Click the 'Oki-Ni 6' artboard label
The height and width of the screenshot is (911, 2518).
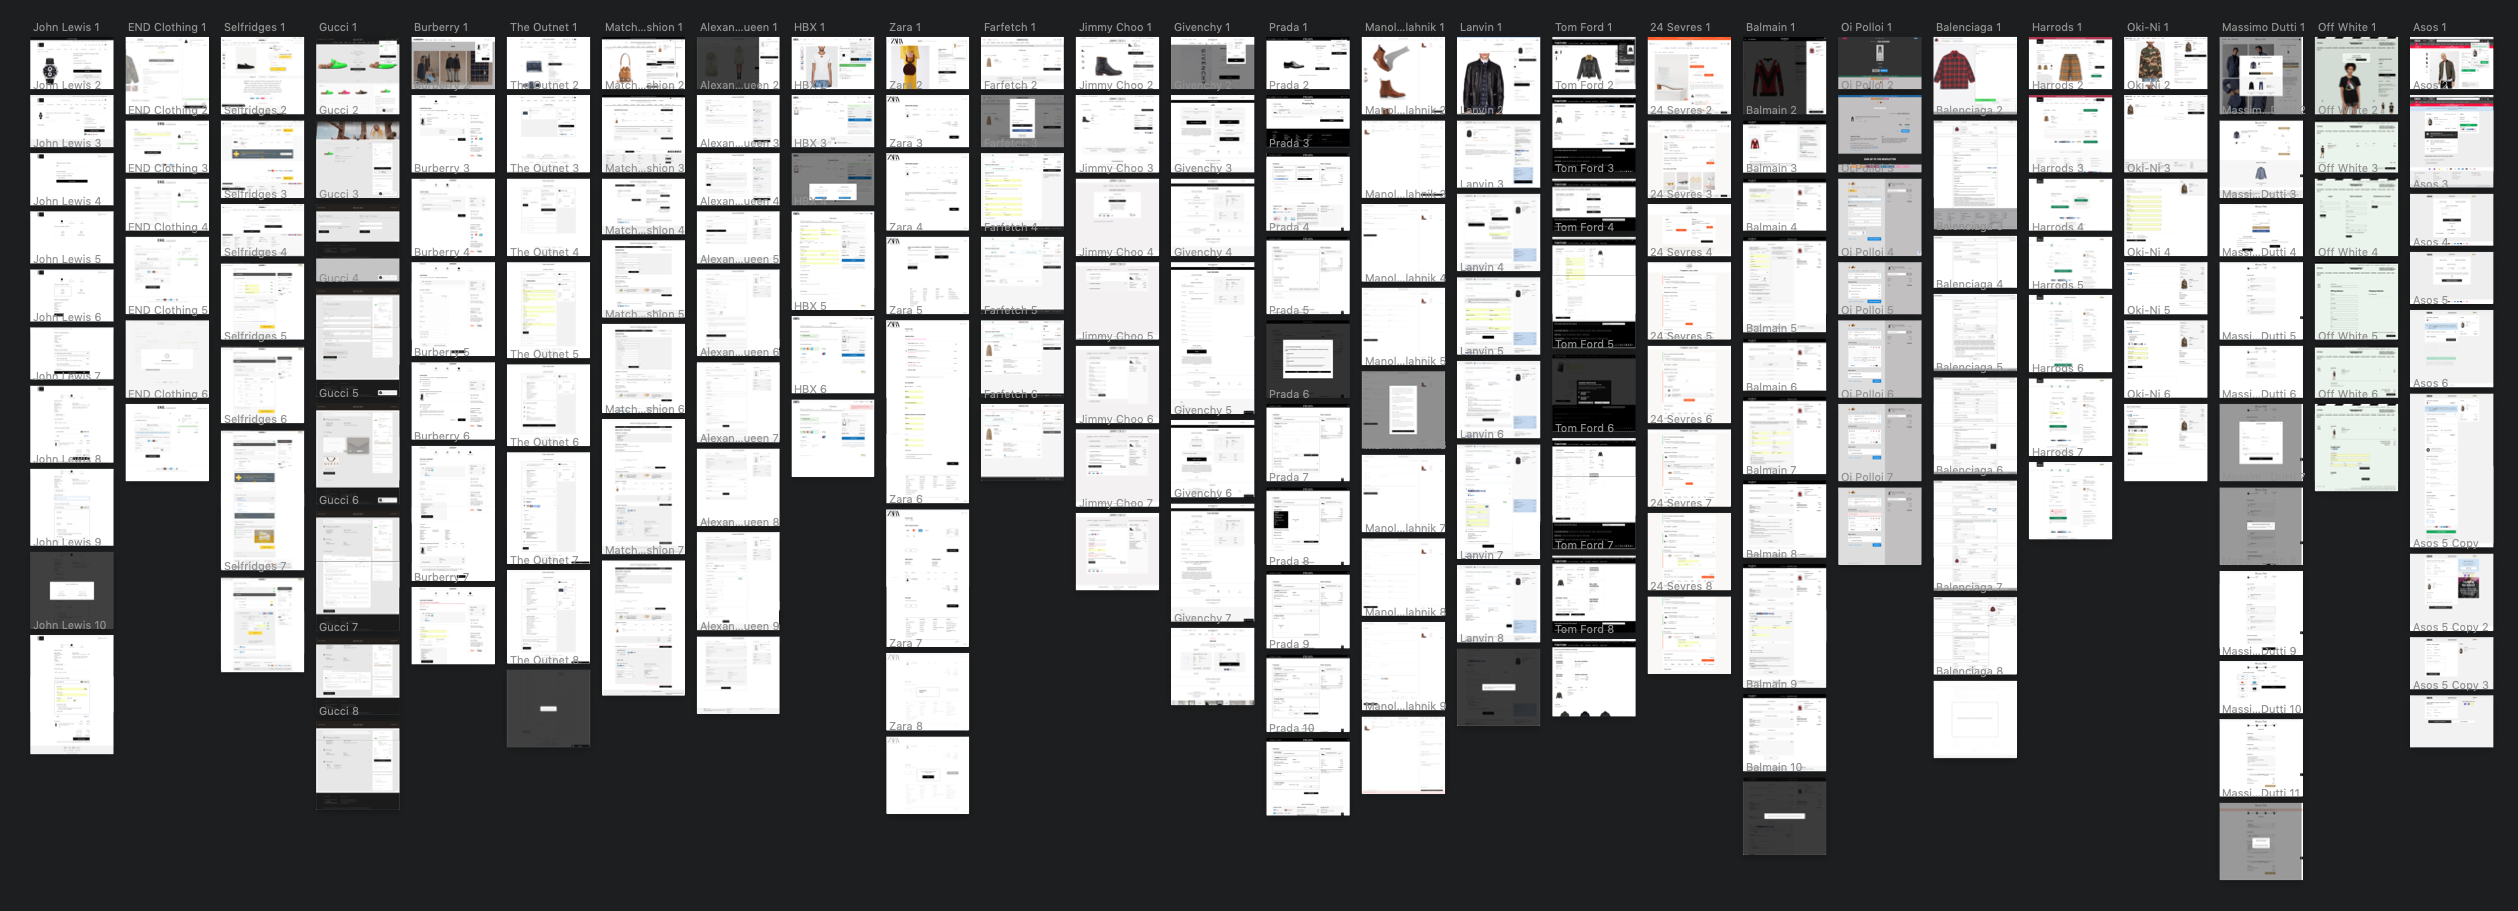pos(2148,394)
